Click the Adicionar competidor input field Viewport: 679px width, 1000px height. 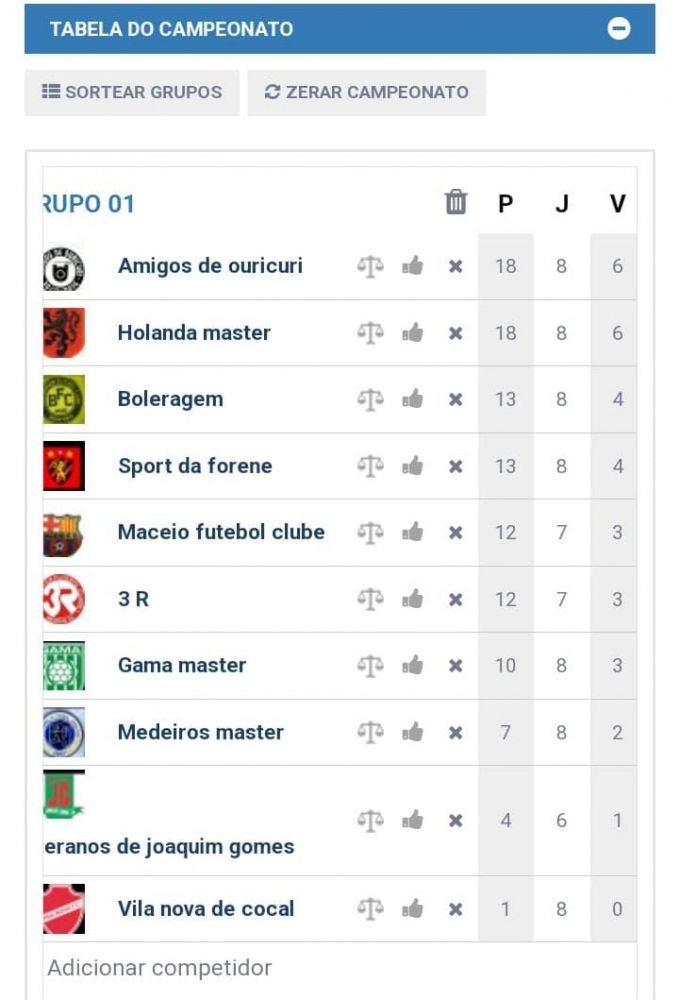tap(340, 967)
